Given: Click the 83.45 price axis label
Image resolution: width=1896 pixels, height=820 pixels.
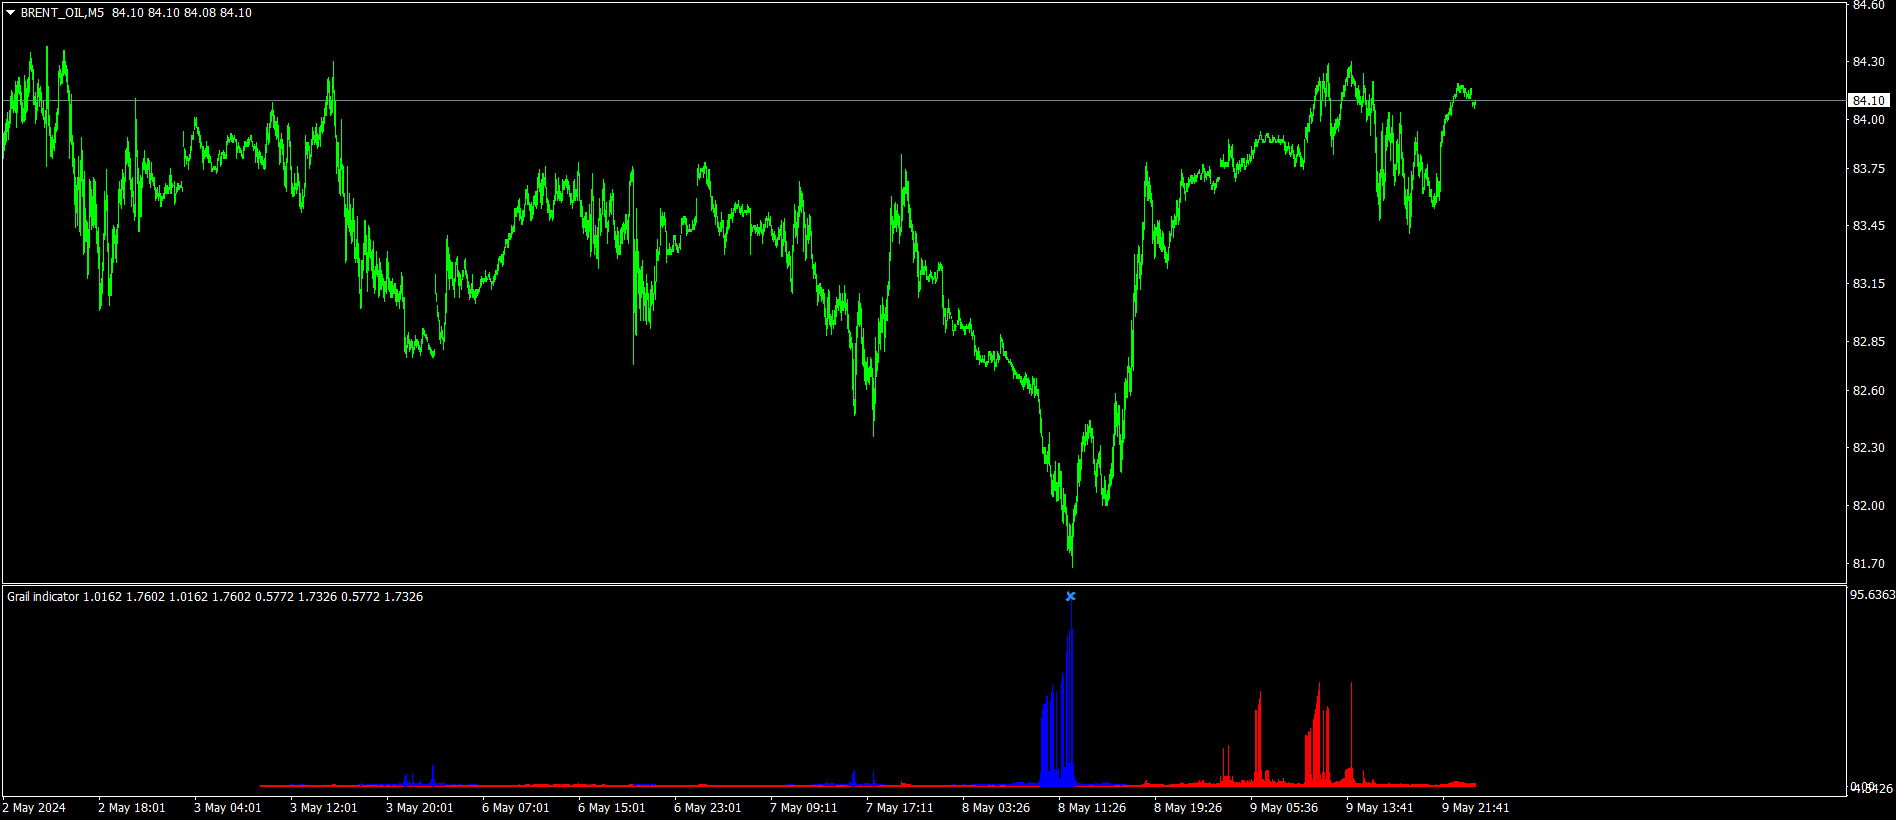Looking at the screenshot, I should 1868,226.
